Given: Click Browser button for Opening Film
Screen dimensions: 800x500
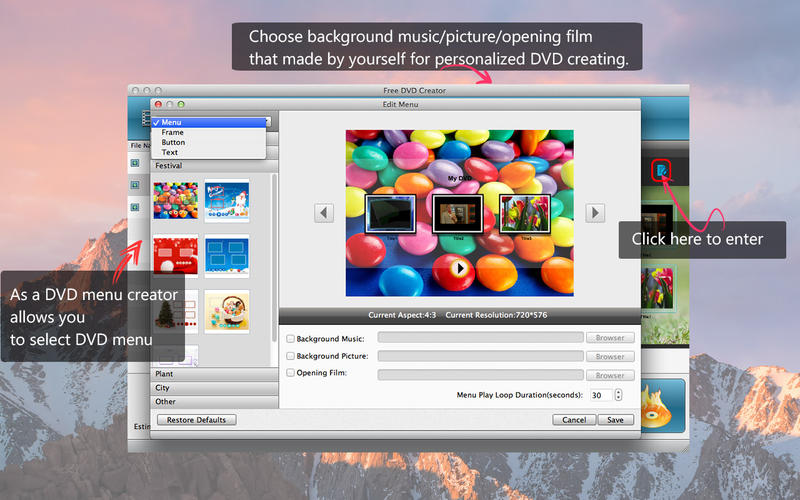Looking at the screenshot, I should tap(610, 375).
